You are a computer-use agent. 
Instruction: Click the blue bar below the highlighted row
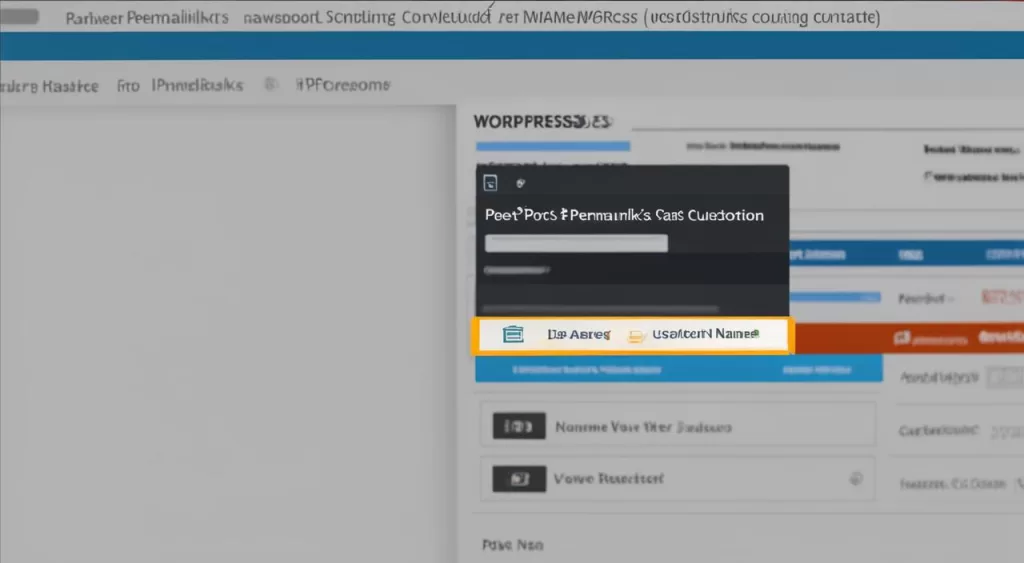(x=679, y=369)
